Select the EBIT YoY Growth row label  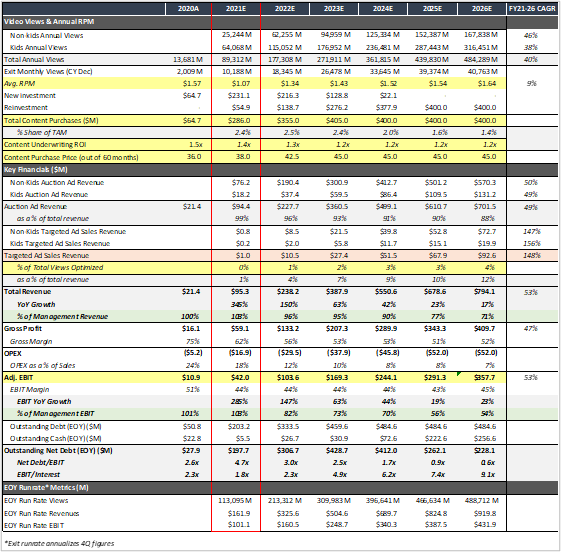tap(44, 401)
